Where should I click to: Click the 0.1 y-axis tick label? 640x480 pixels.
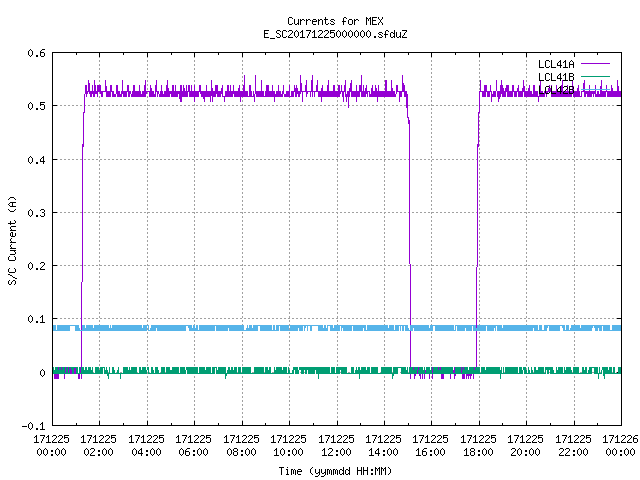pyautogui.click(x=36, y=319)
